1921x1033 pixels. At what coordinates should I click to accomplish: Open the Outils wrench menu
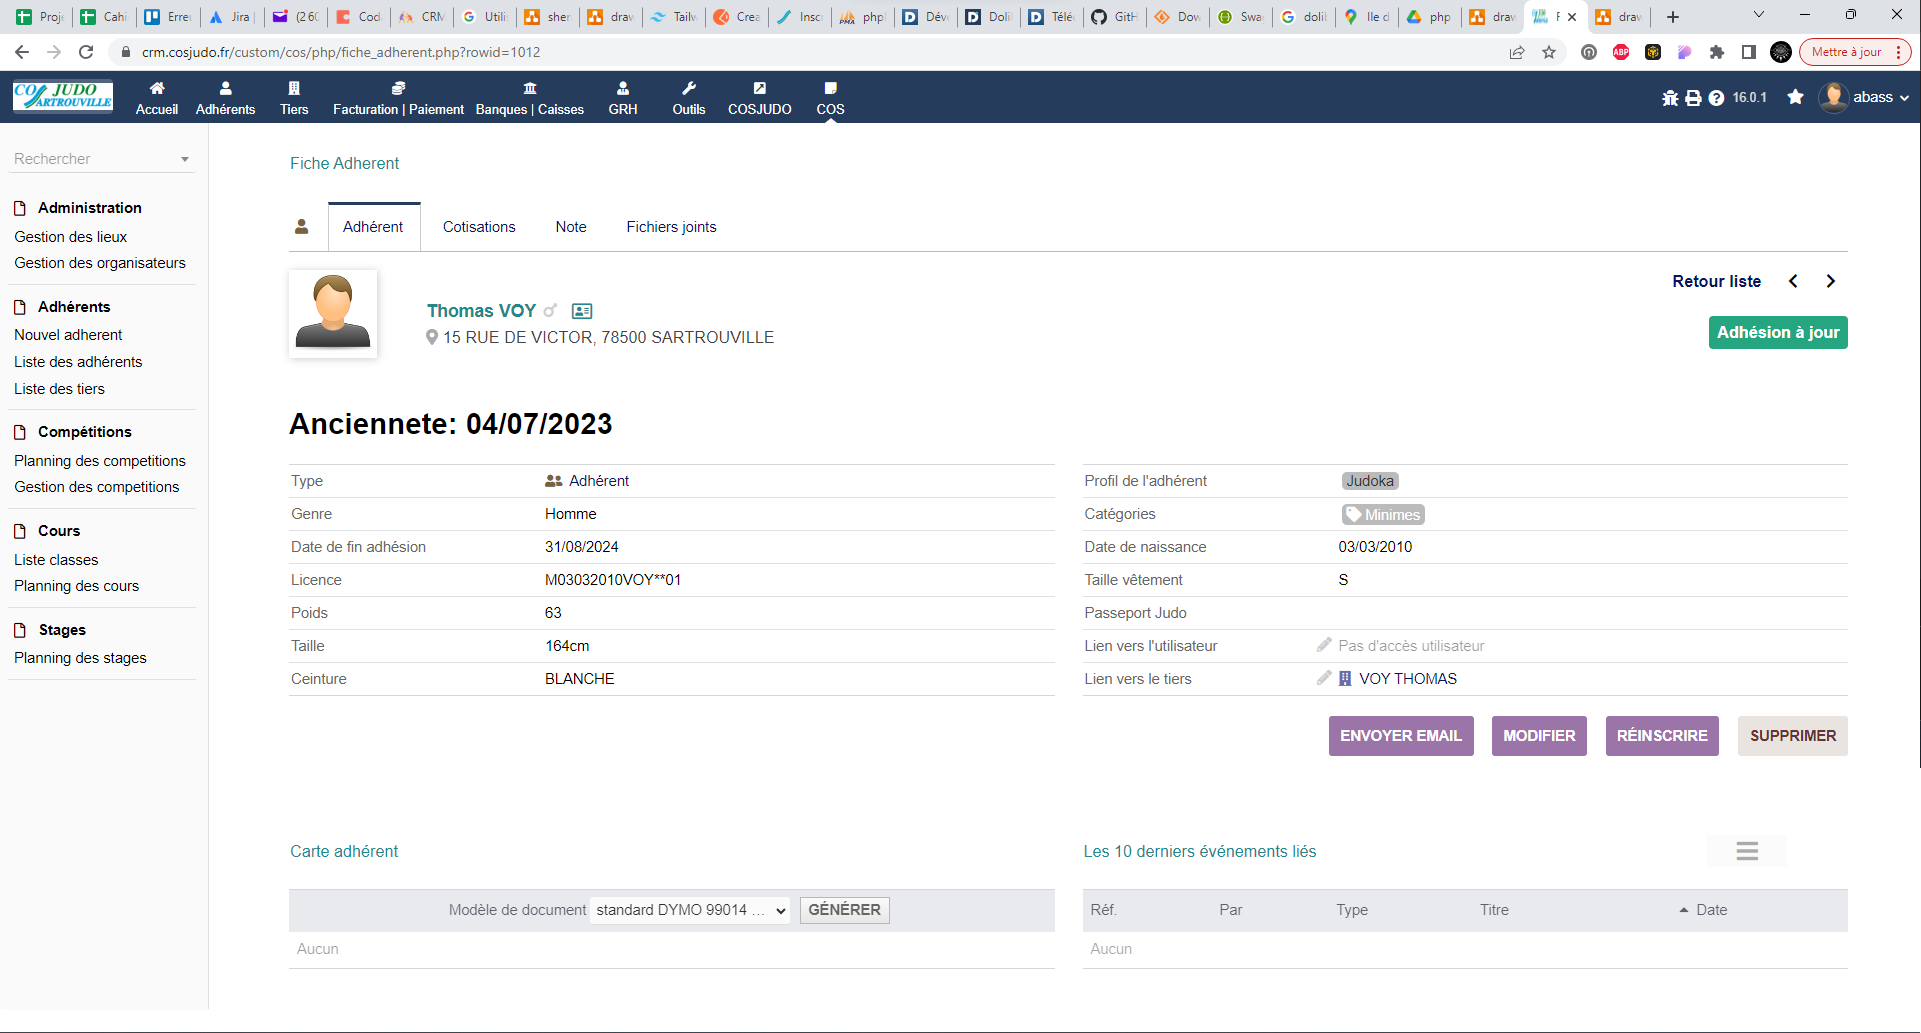point(689,98)
